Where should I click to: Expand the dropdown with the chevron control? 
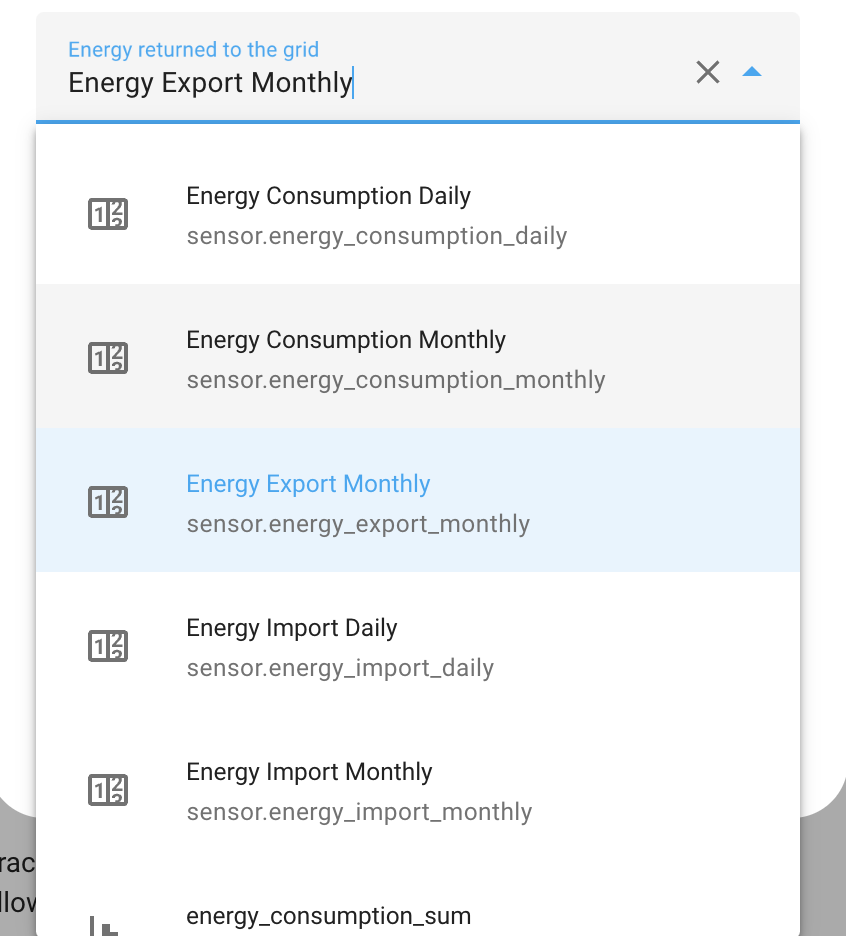pyautogui.click(x=753, y=72)
